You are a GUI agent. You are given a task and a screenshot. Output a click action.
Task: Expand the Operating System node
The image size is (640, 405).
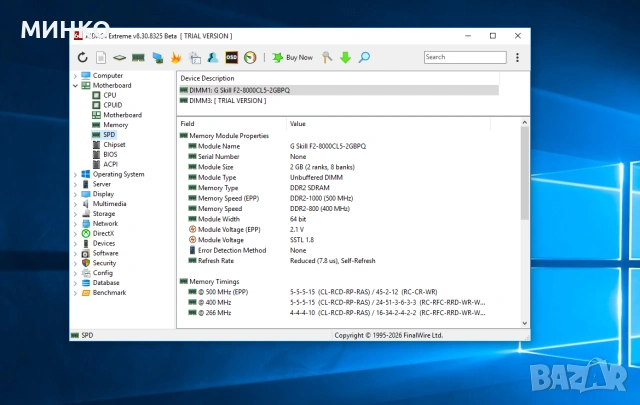coord(75,175)
